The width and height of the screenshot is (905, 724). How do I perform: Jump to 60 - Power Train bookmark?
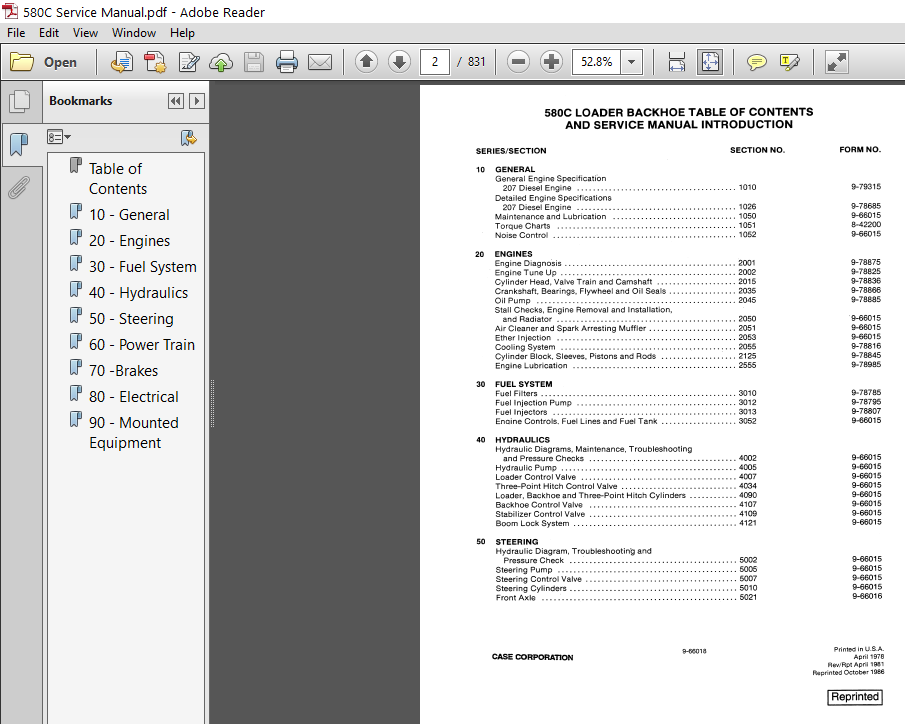coord(141,345)
